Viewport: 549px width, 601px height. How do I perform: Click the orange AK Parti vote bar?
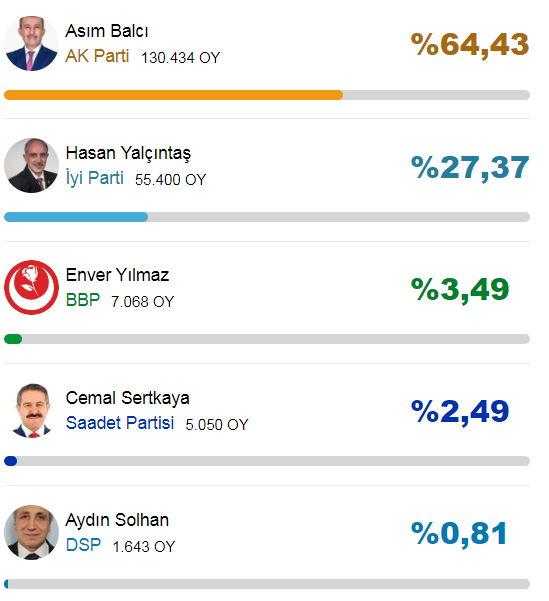point(173,95)
